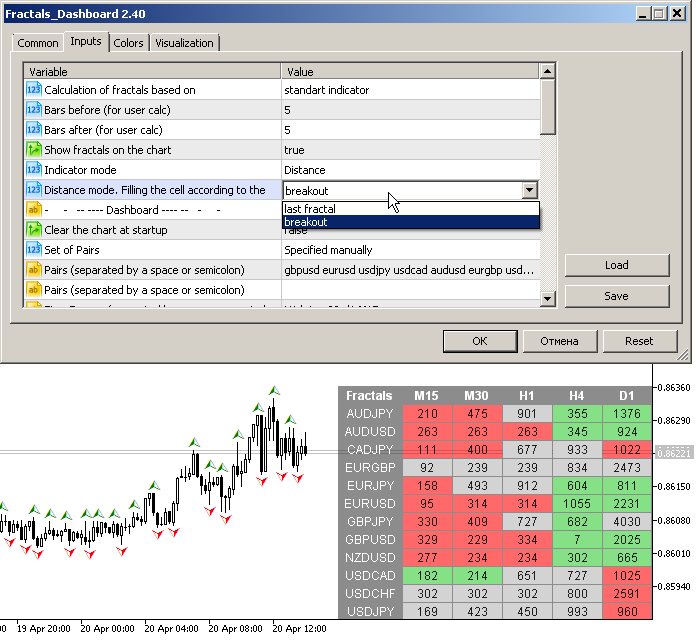Switch to the Common tab
Screen dimensions: 698x640
[x=38, y=43]
